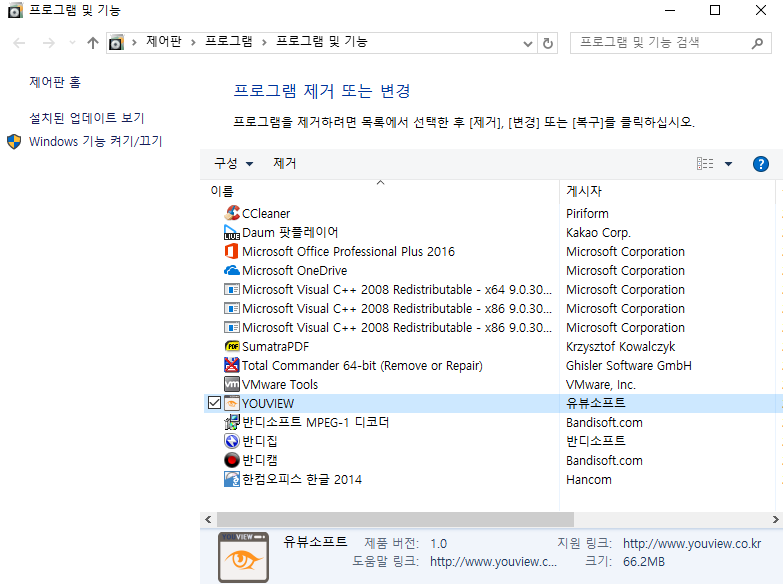Uncheck the YOUVIEW row checkbox
The image size is (783, 584).
(x=214, y=403)
